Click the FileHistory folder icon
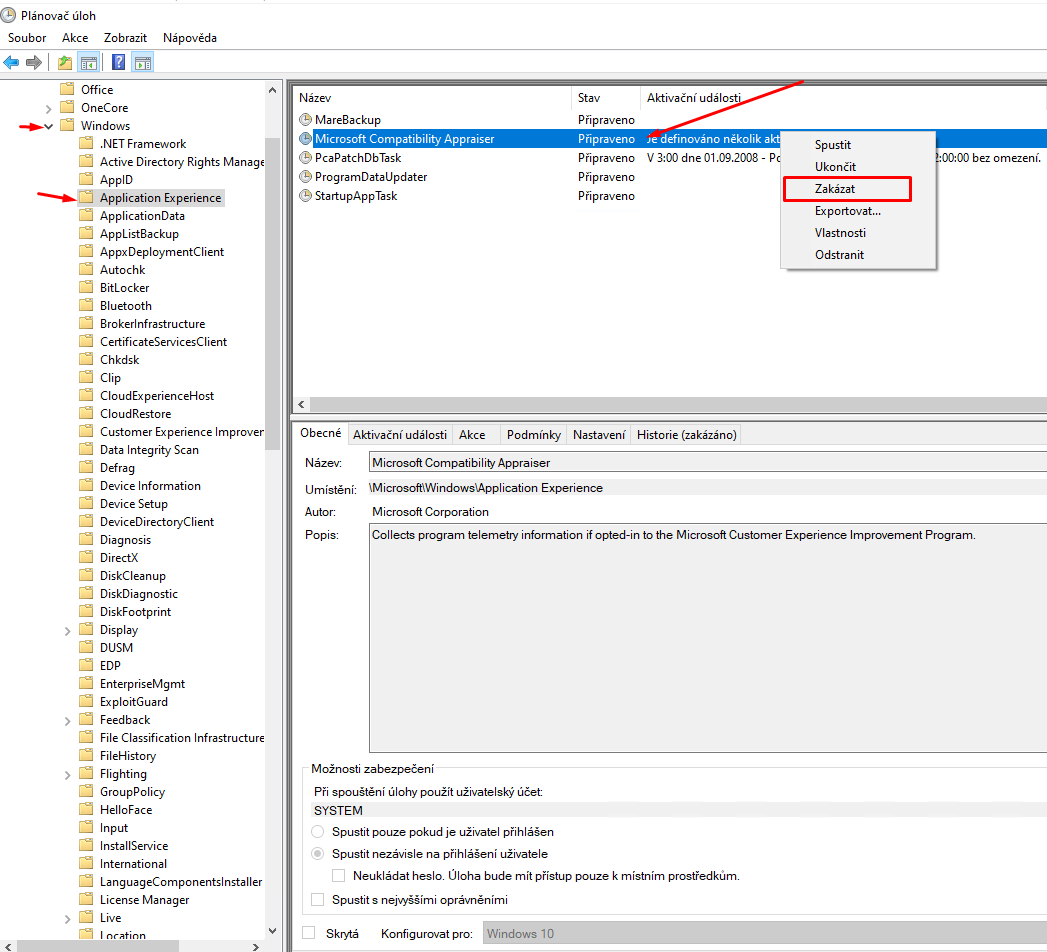Viewport: 1047px width, 952px height. pos(85,755)
